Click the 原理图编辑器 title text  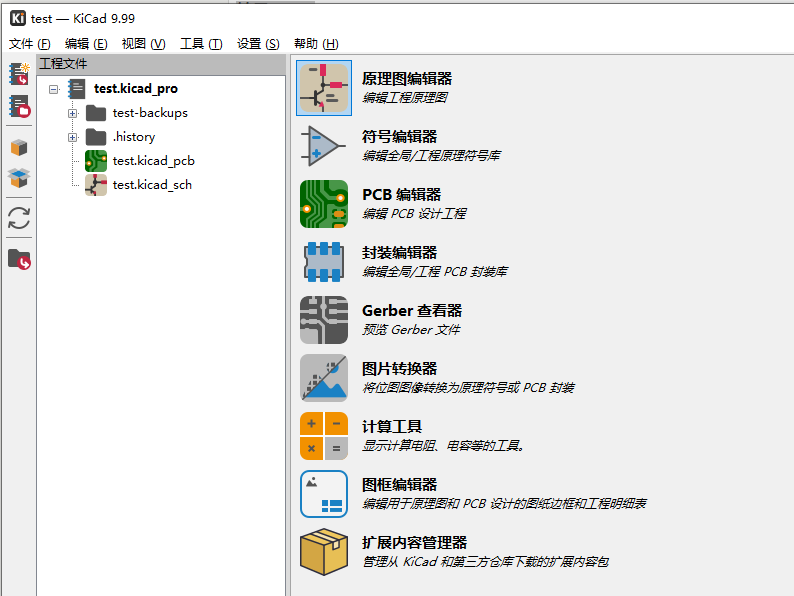[x=407, y=78]
